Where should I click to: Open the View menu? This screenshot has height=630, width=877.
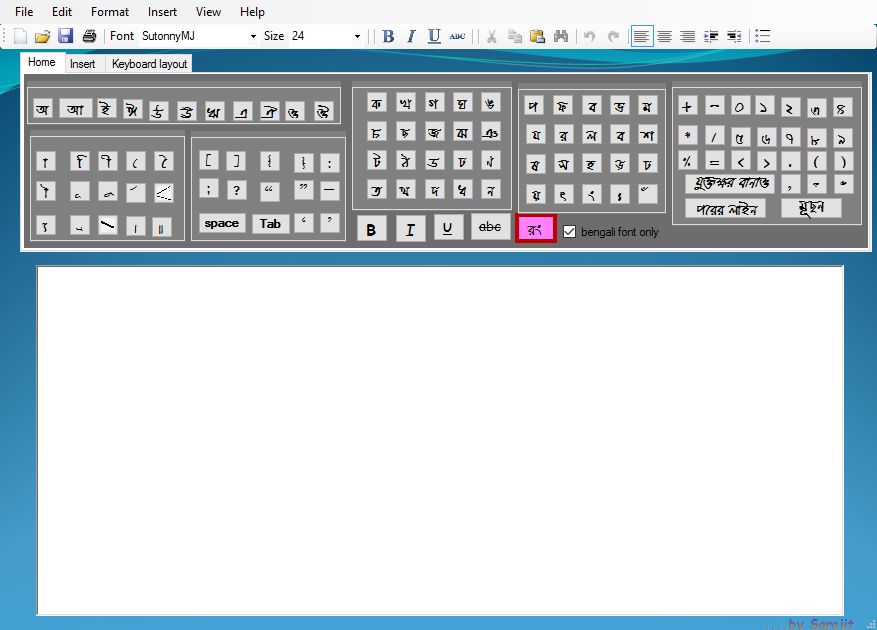pos(208,12)
